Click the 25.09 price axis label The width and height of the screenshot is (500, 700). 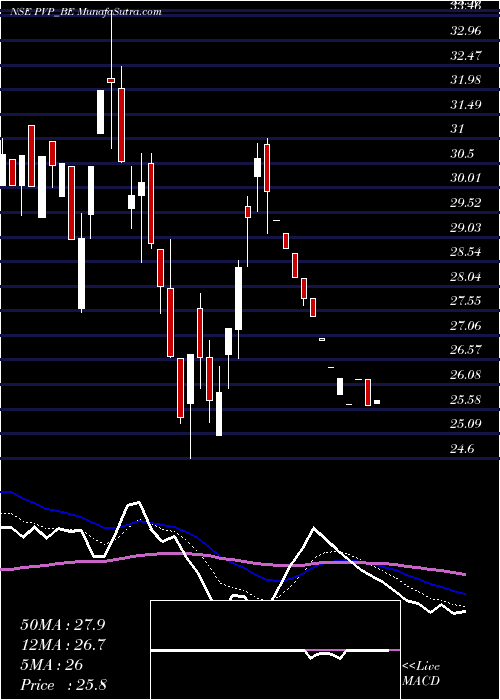[466, 423]
